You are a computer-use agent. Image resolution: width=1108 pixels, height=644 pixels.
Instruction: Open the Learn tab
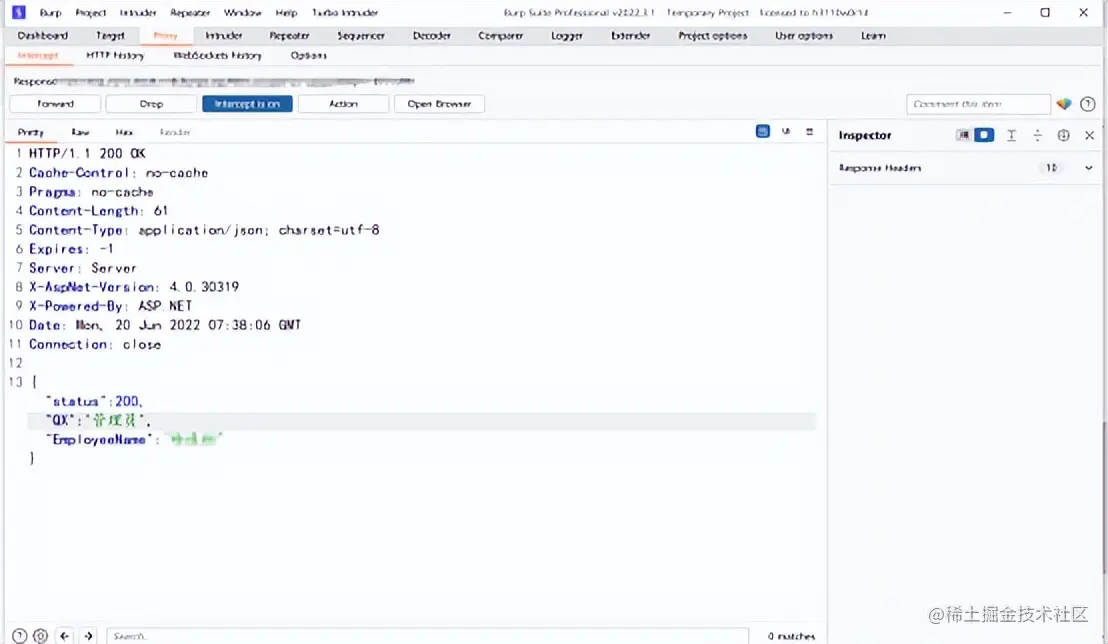coord(873,35)
